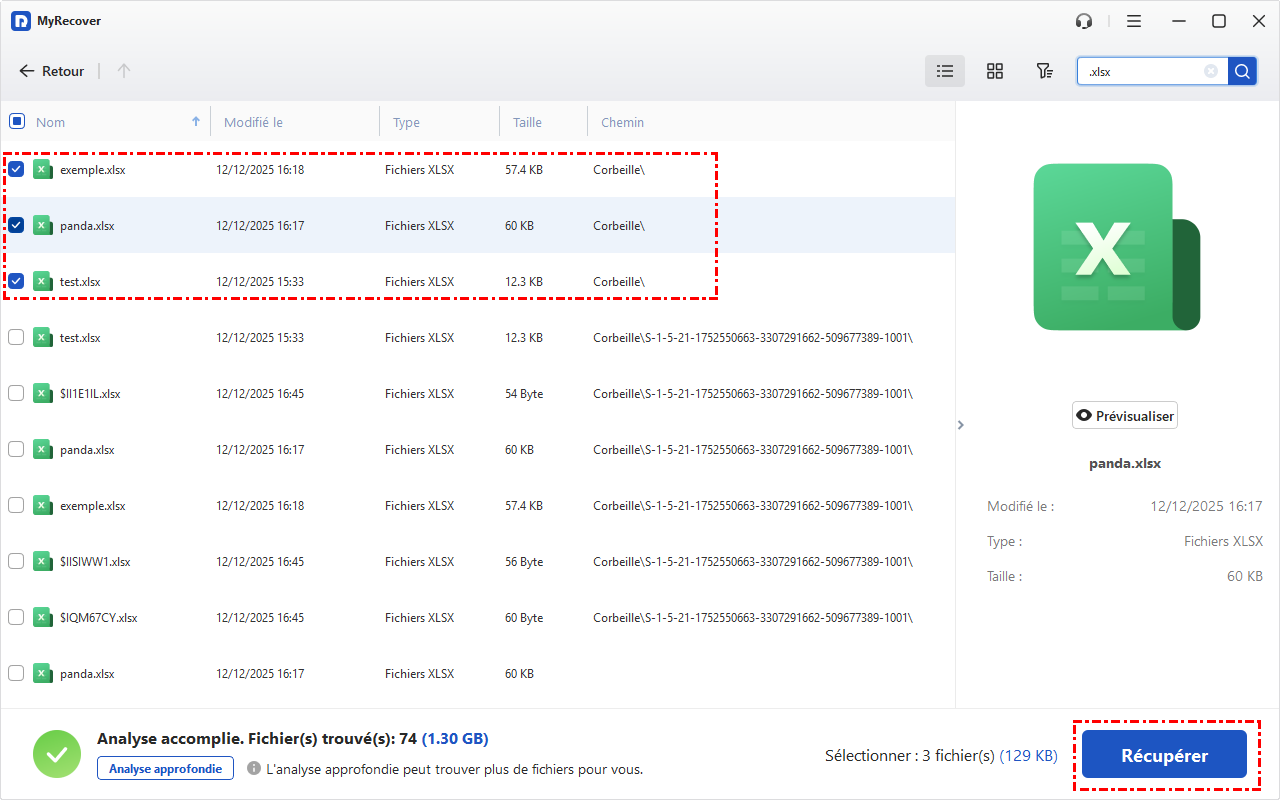Image resolution: width=1280 pixels, height=800 pixels.
Task: Collapse the preview panel with the chevron
Action: (961, 425)
